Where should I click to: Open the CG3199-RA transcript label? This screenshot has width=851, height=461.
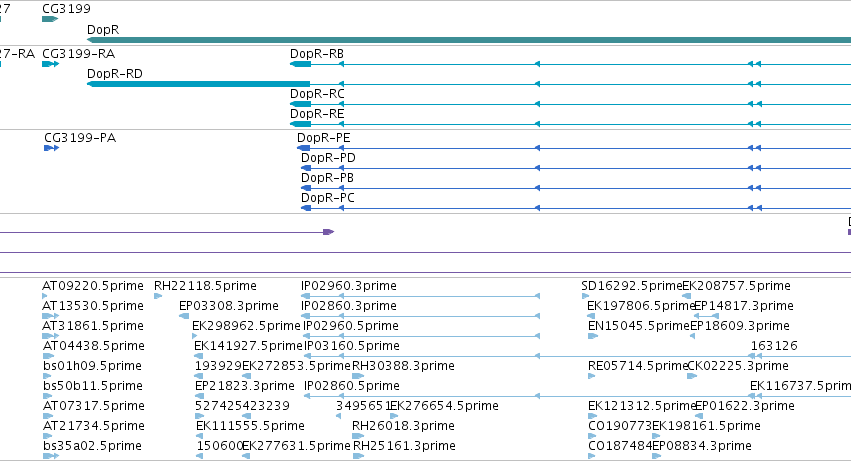79,54
